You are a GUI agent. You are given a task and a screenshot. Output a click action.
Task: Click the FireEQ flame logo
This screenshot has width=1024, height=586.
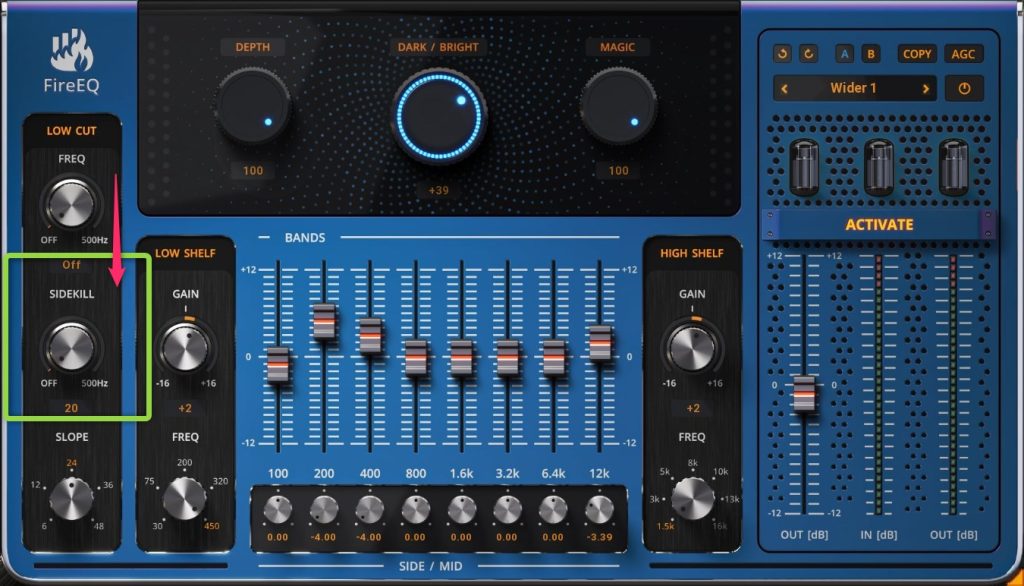tap(71, 51)
